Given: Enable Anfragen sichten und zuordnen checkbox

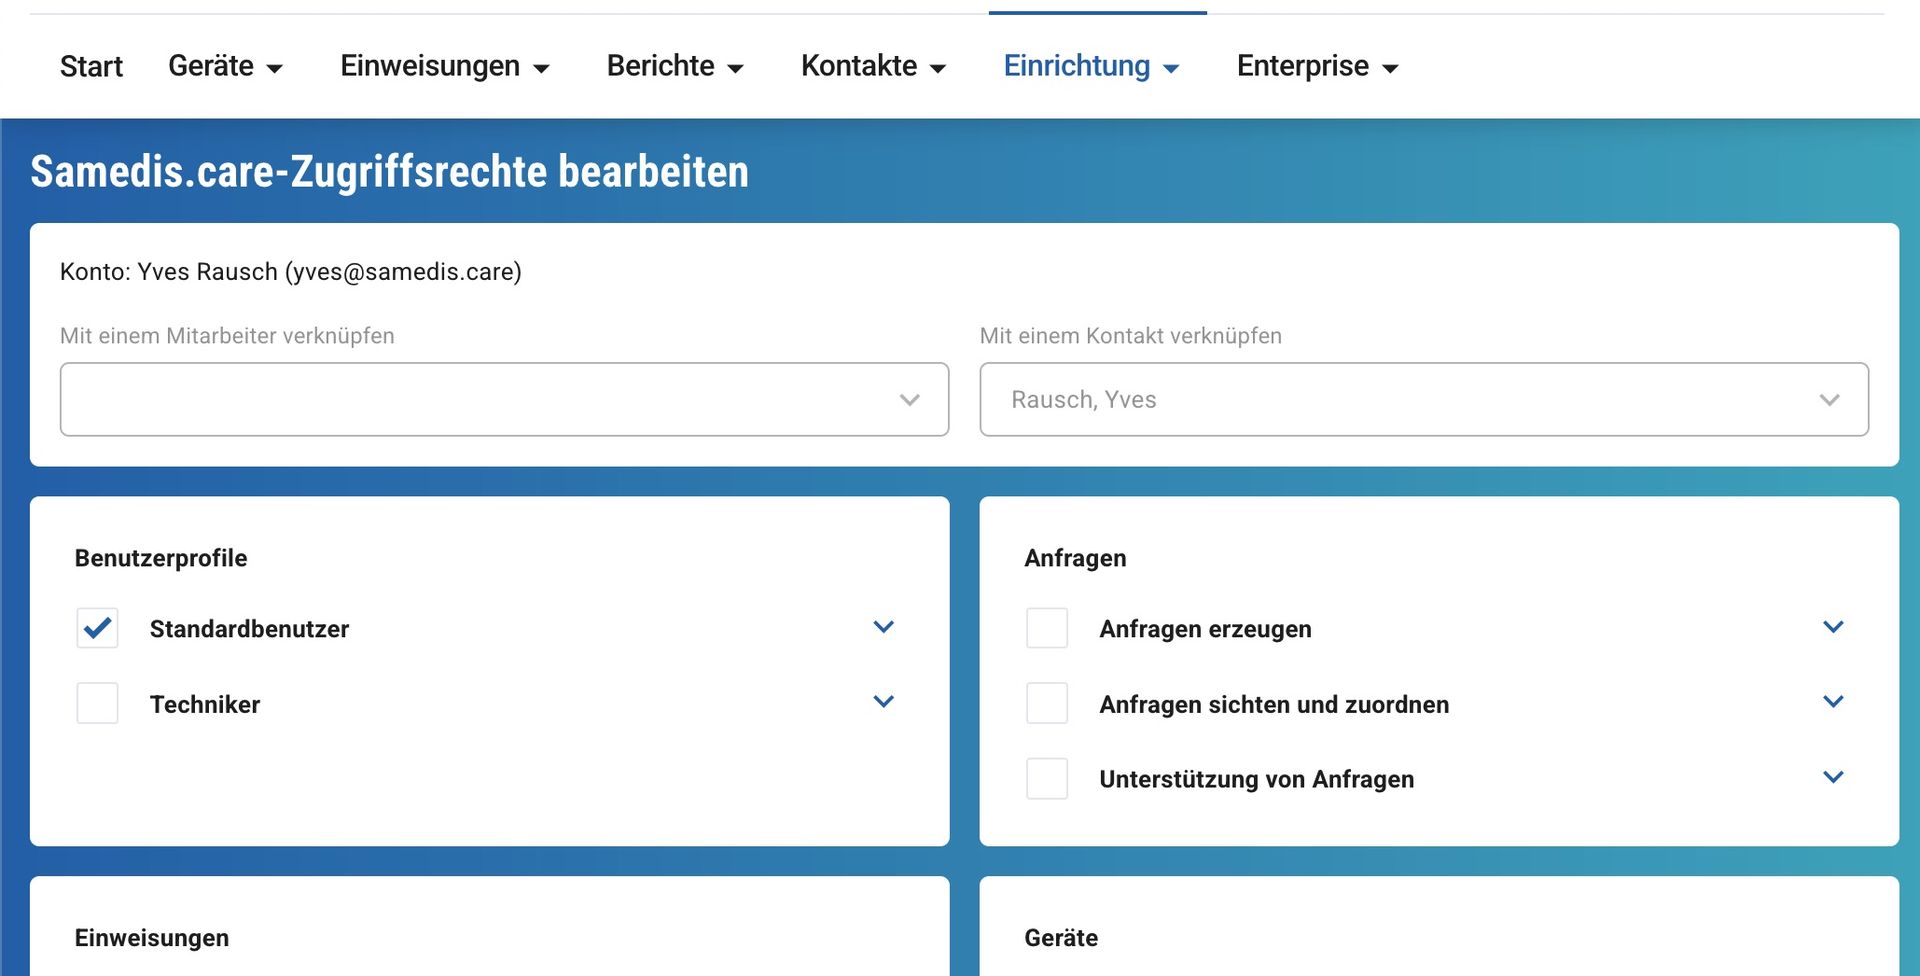Looking at the screenshot, I should [x=1047, y=703].
